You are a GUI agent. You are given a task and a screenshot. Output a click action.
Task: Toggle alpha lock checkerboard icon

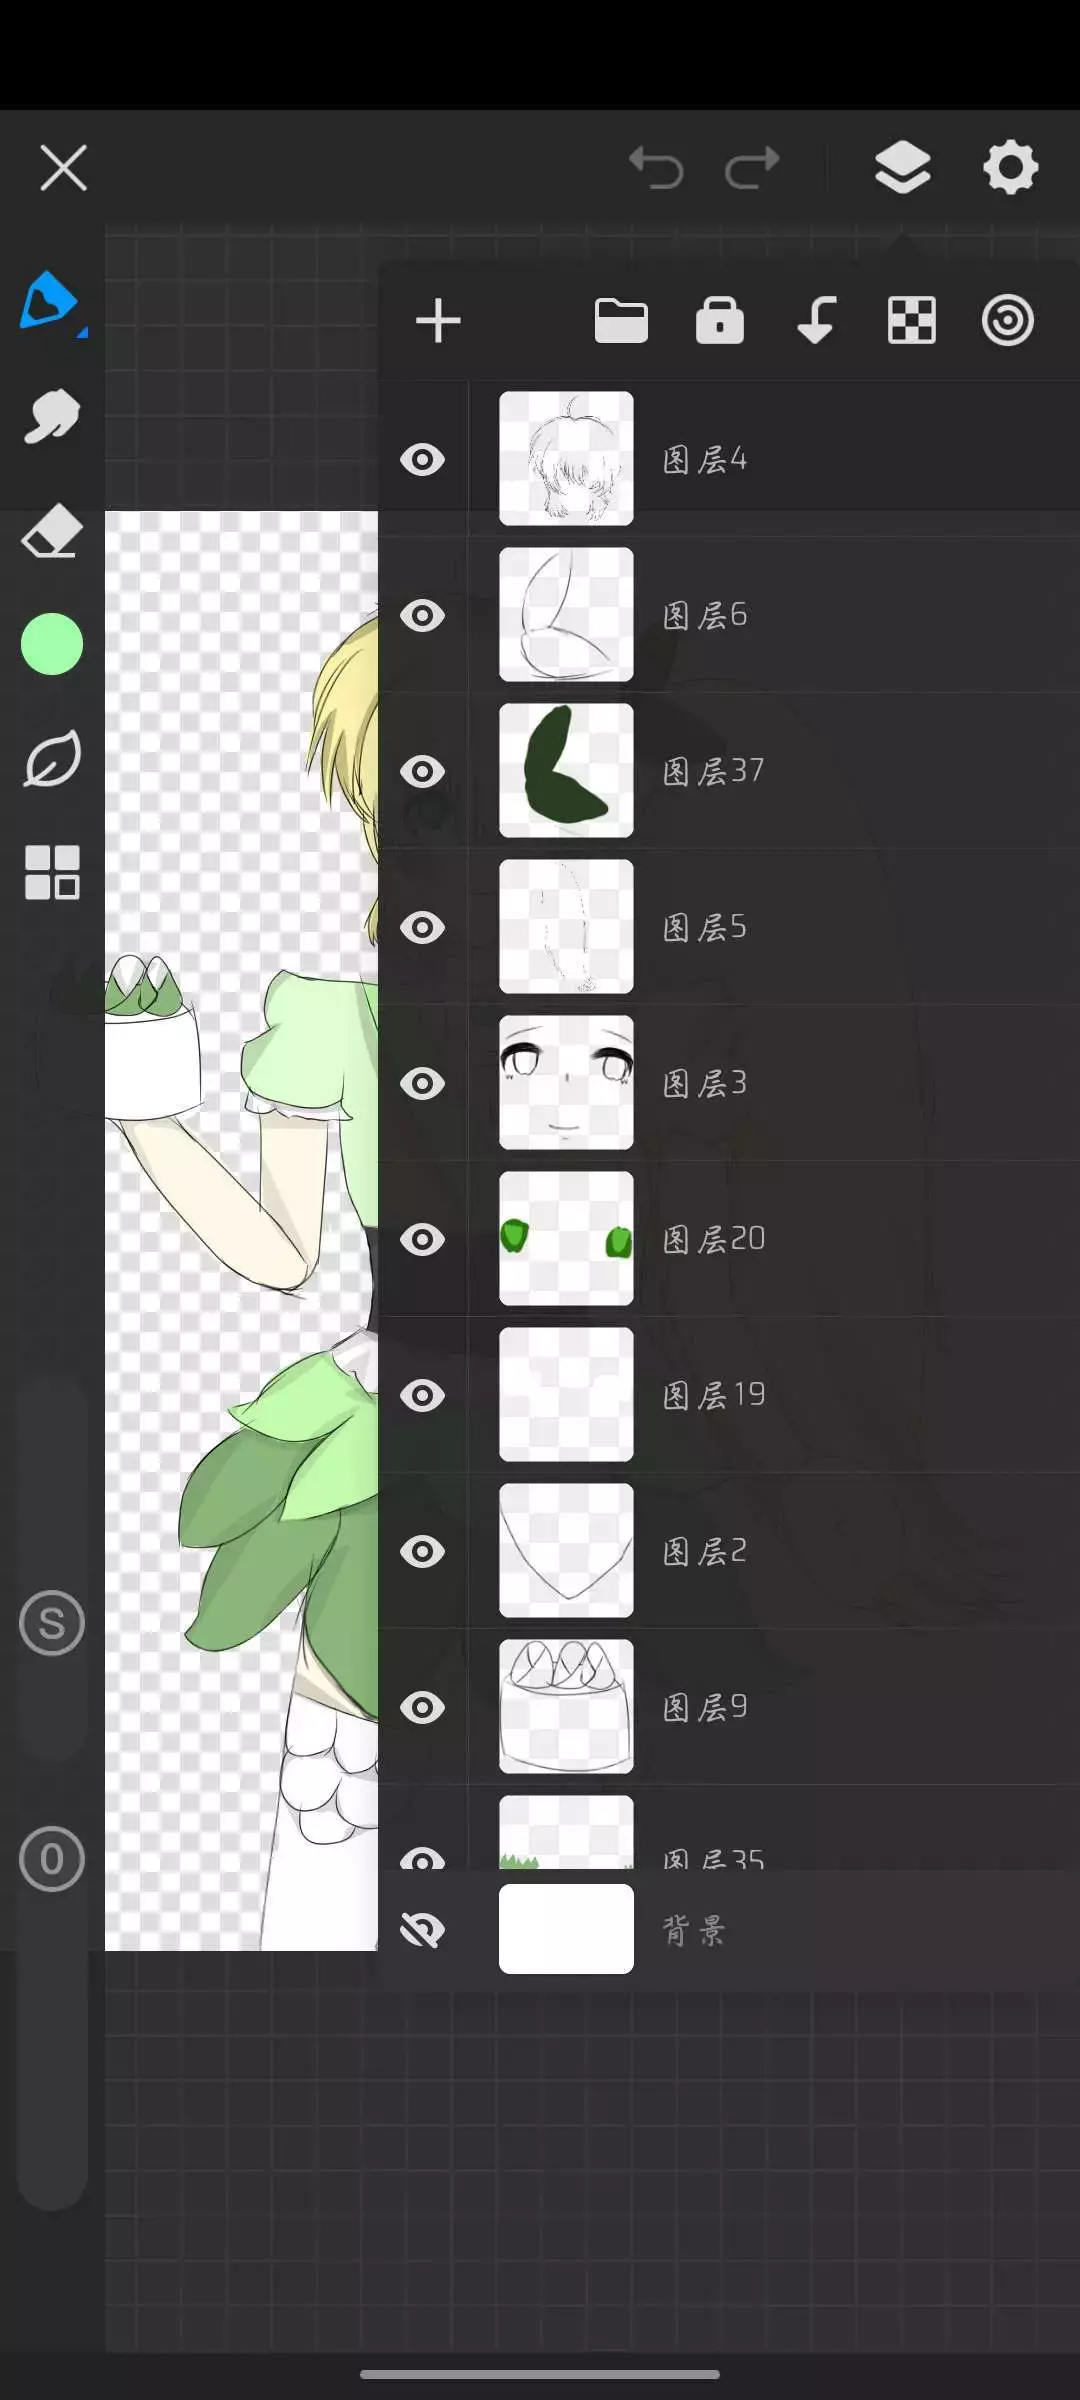pyautogui.click(x=912, y=321)
